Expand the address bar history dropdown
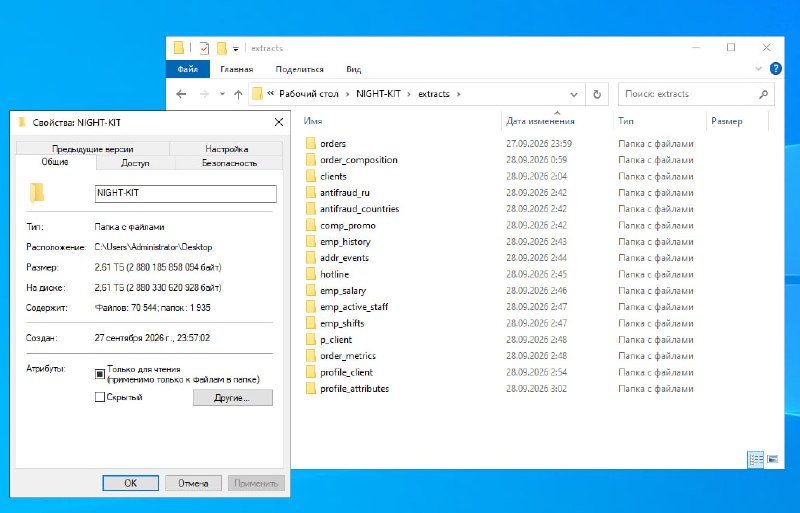Image resolution: width=800 pixels, height=513 pixels. (574, 94)
